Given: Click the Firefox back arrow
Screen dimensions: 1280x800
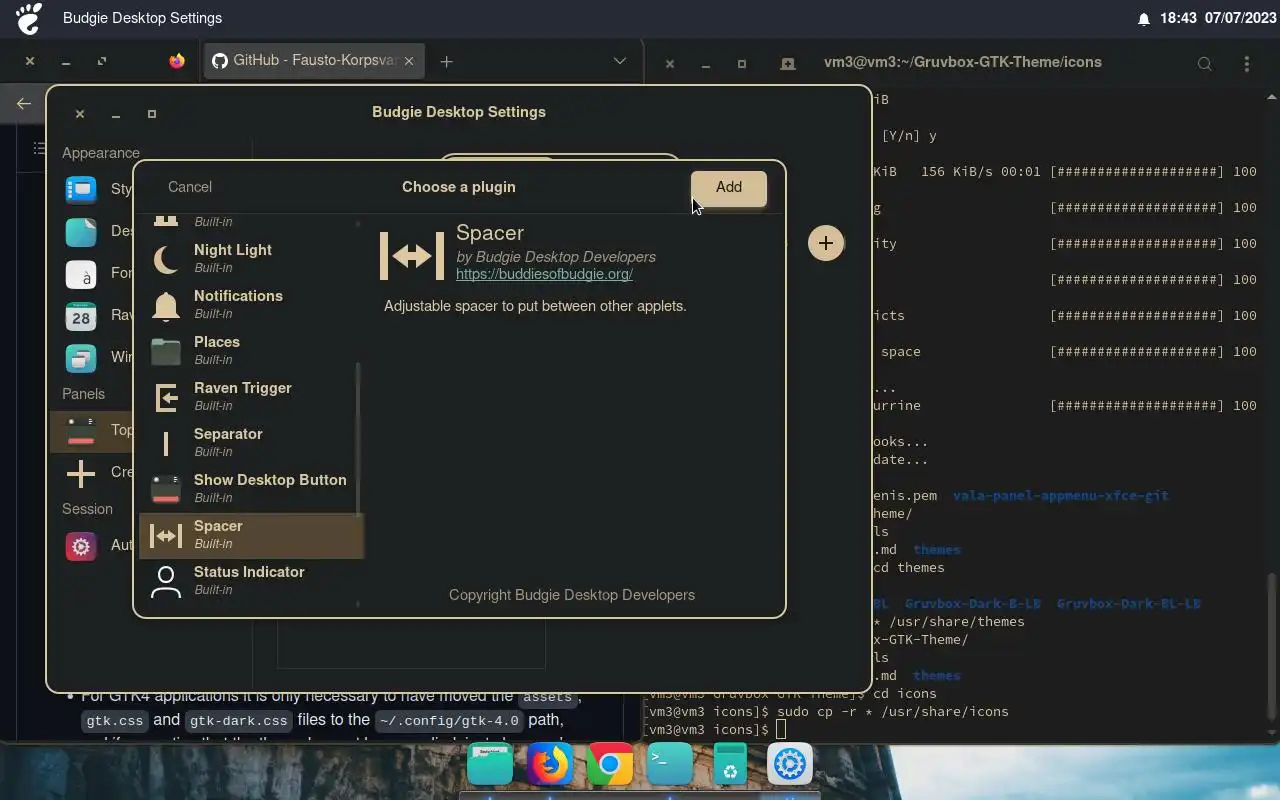Looking at the screenshot, I should tap(24, 103).
